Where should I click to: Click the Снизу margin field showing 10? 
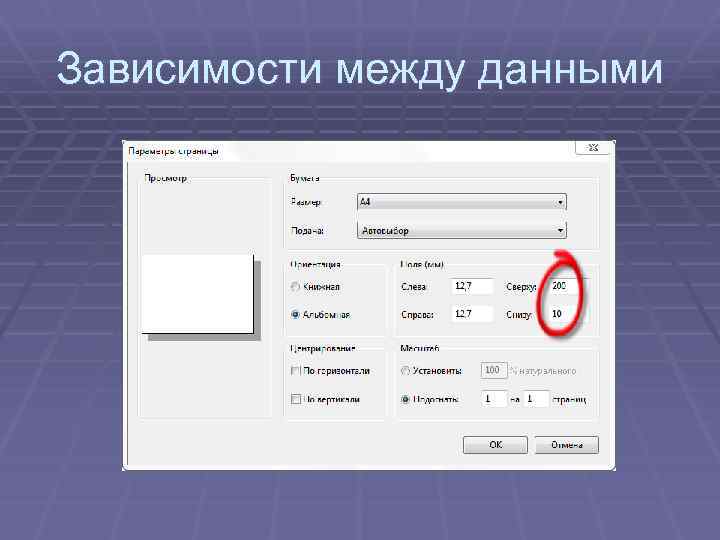click(x=568, y=314)
